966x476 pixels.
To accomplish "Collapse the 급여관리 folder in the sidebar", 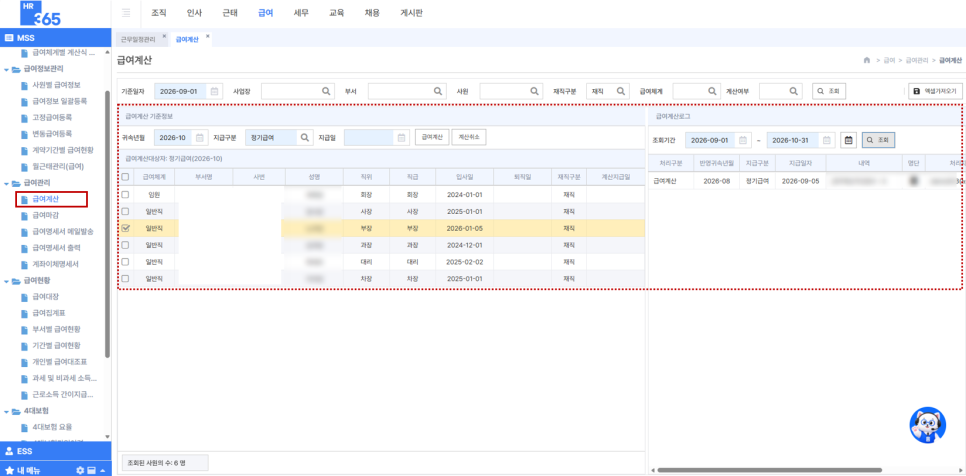I will point(6,184).
